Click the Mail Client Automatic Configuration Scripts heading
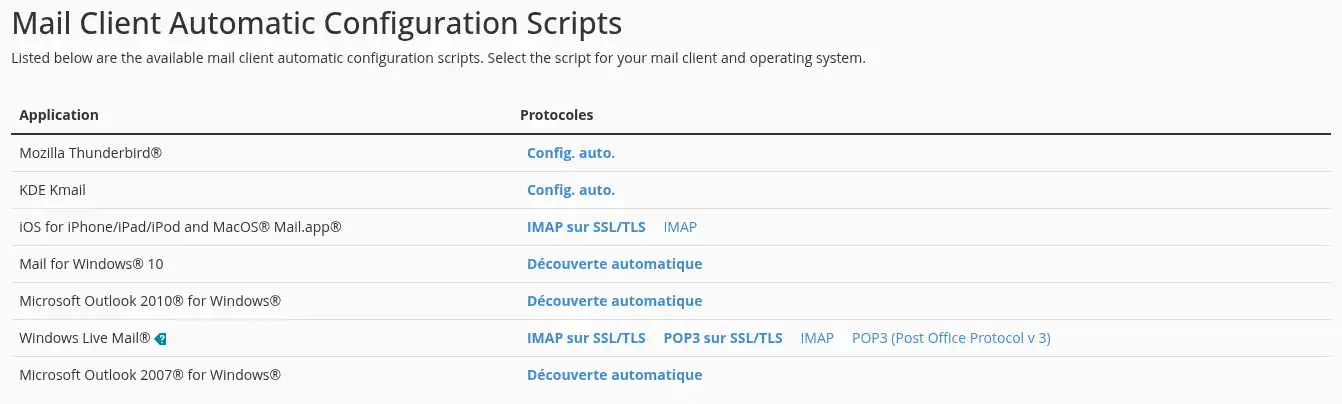 tap(316, 22)
